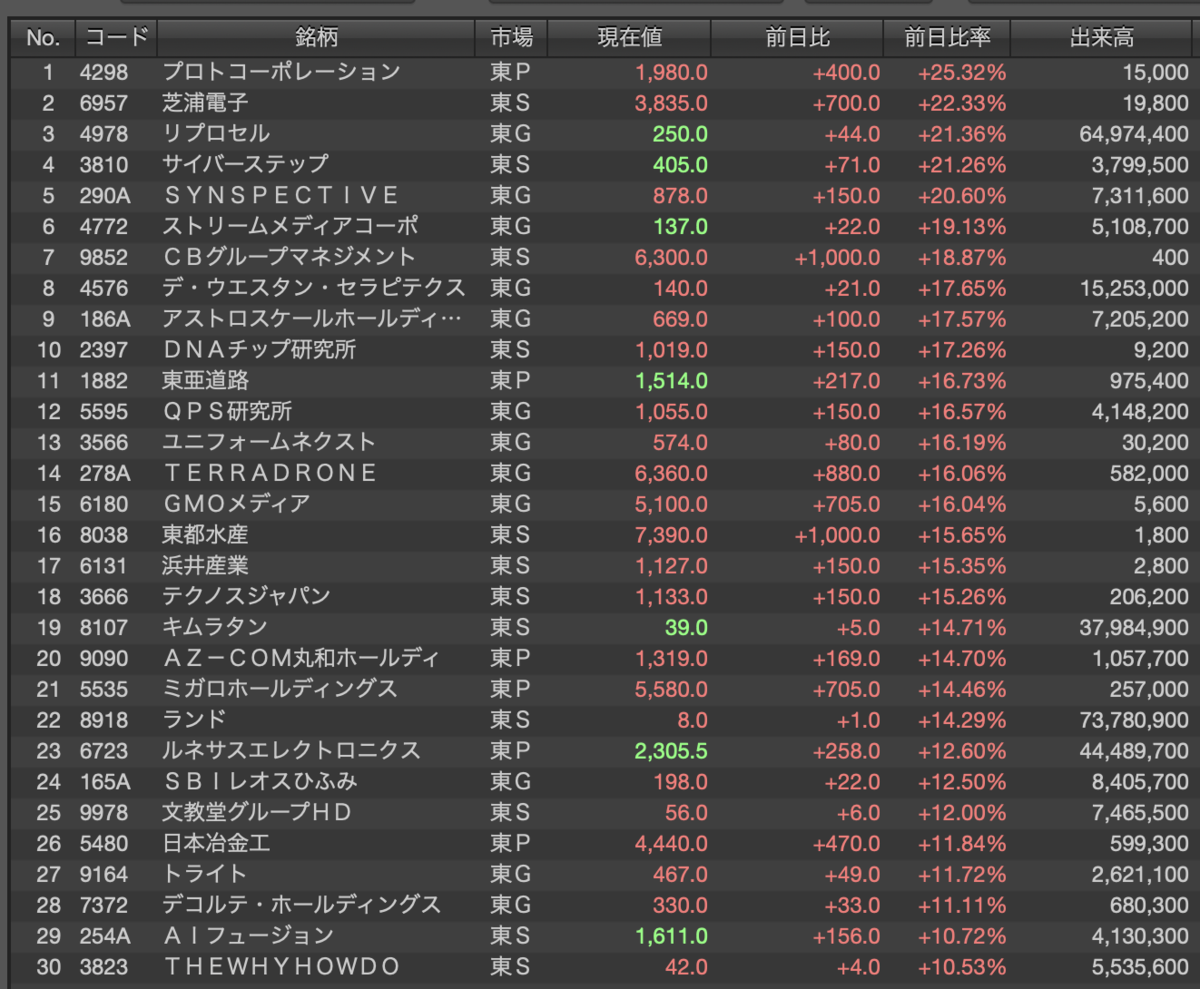Sort by the 銘柄 column header
This screenshot has width=1200, height=989.
316,38
